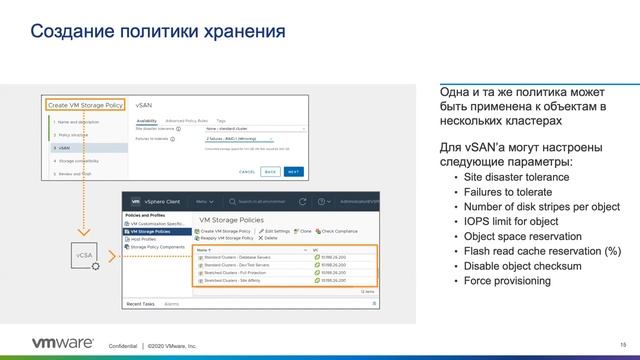Click the CANCEL button in wizard

(x=247, y=172)
